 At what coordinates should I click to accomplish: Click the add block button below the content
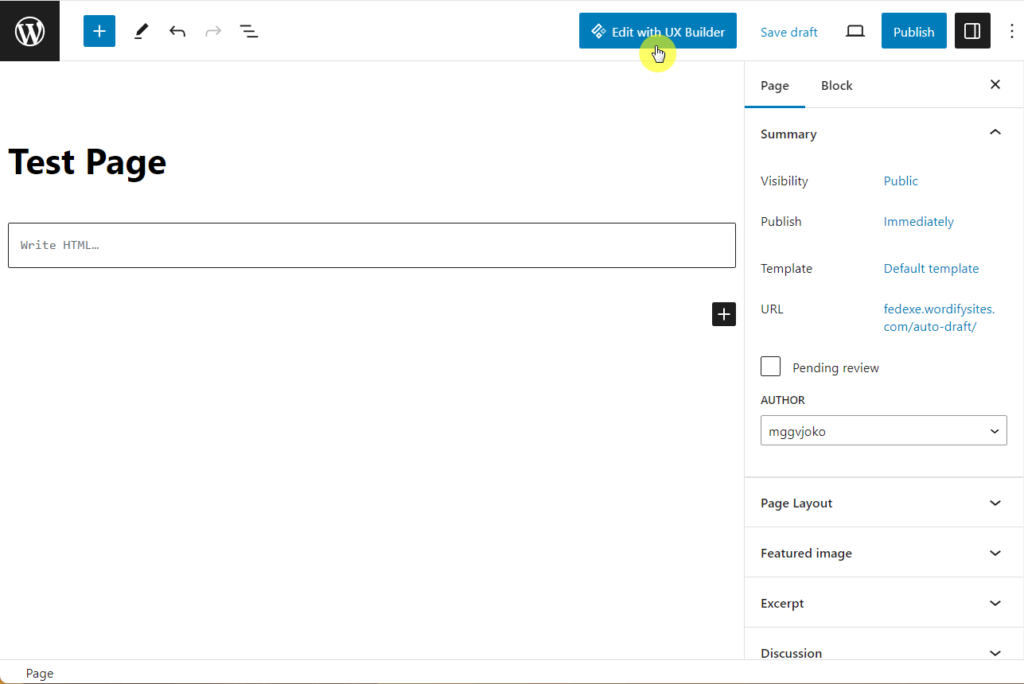[723, 314]
